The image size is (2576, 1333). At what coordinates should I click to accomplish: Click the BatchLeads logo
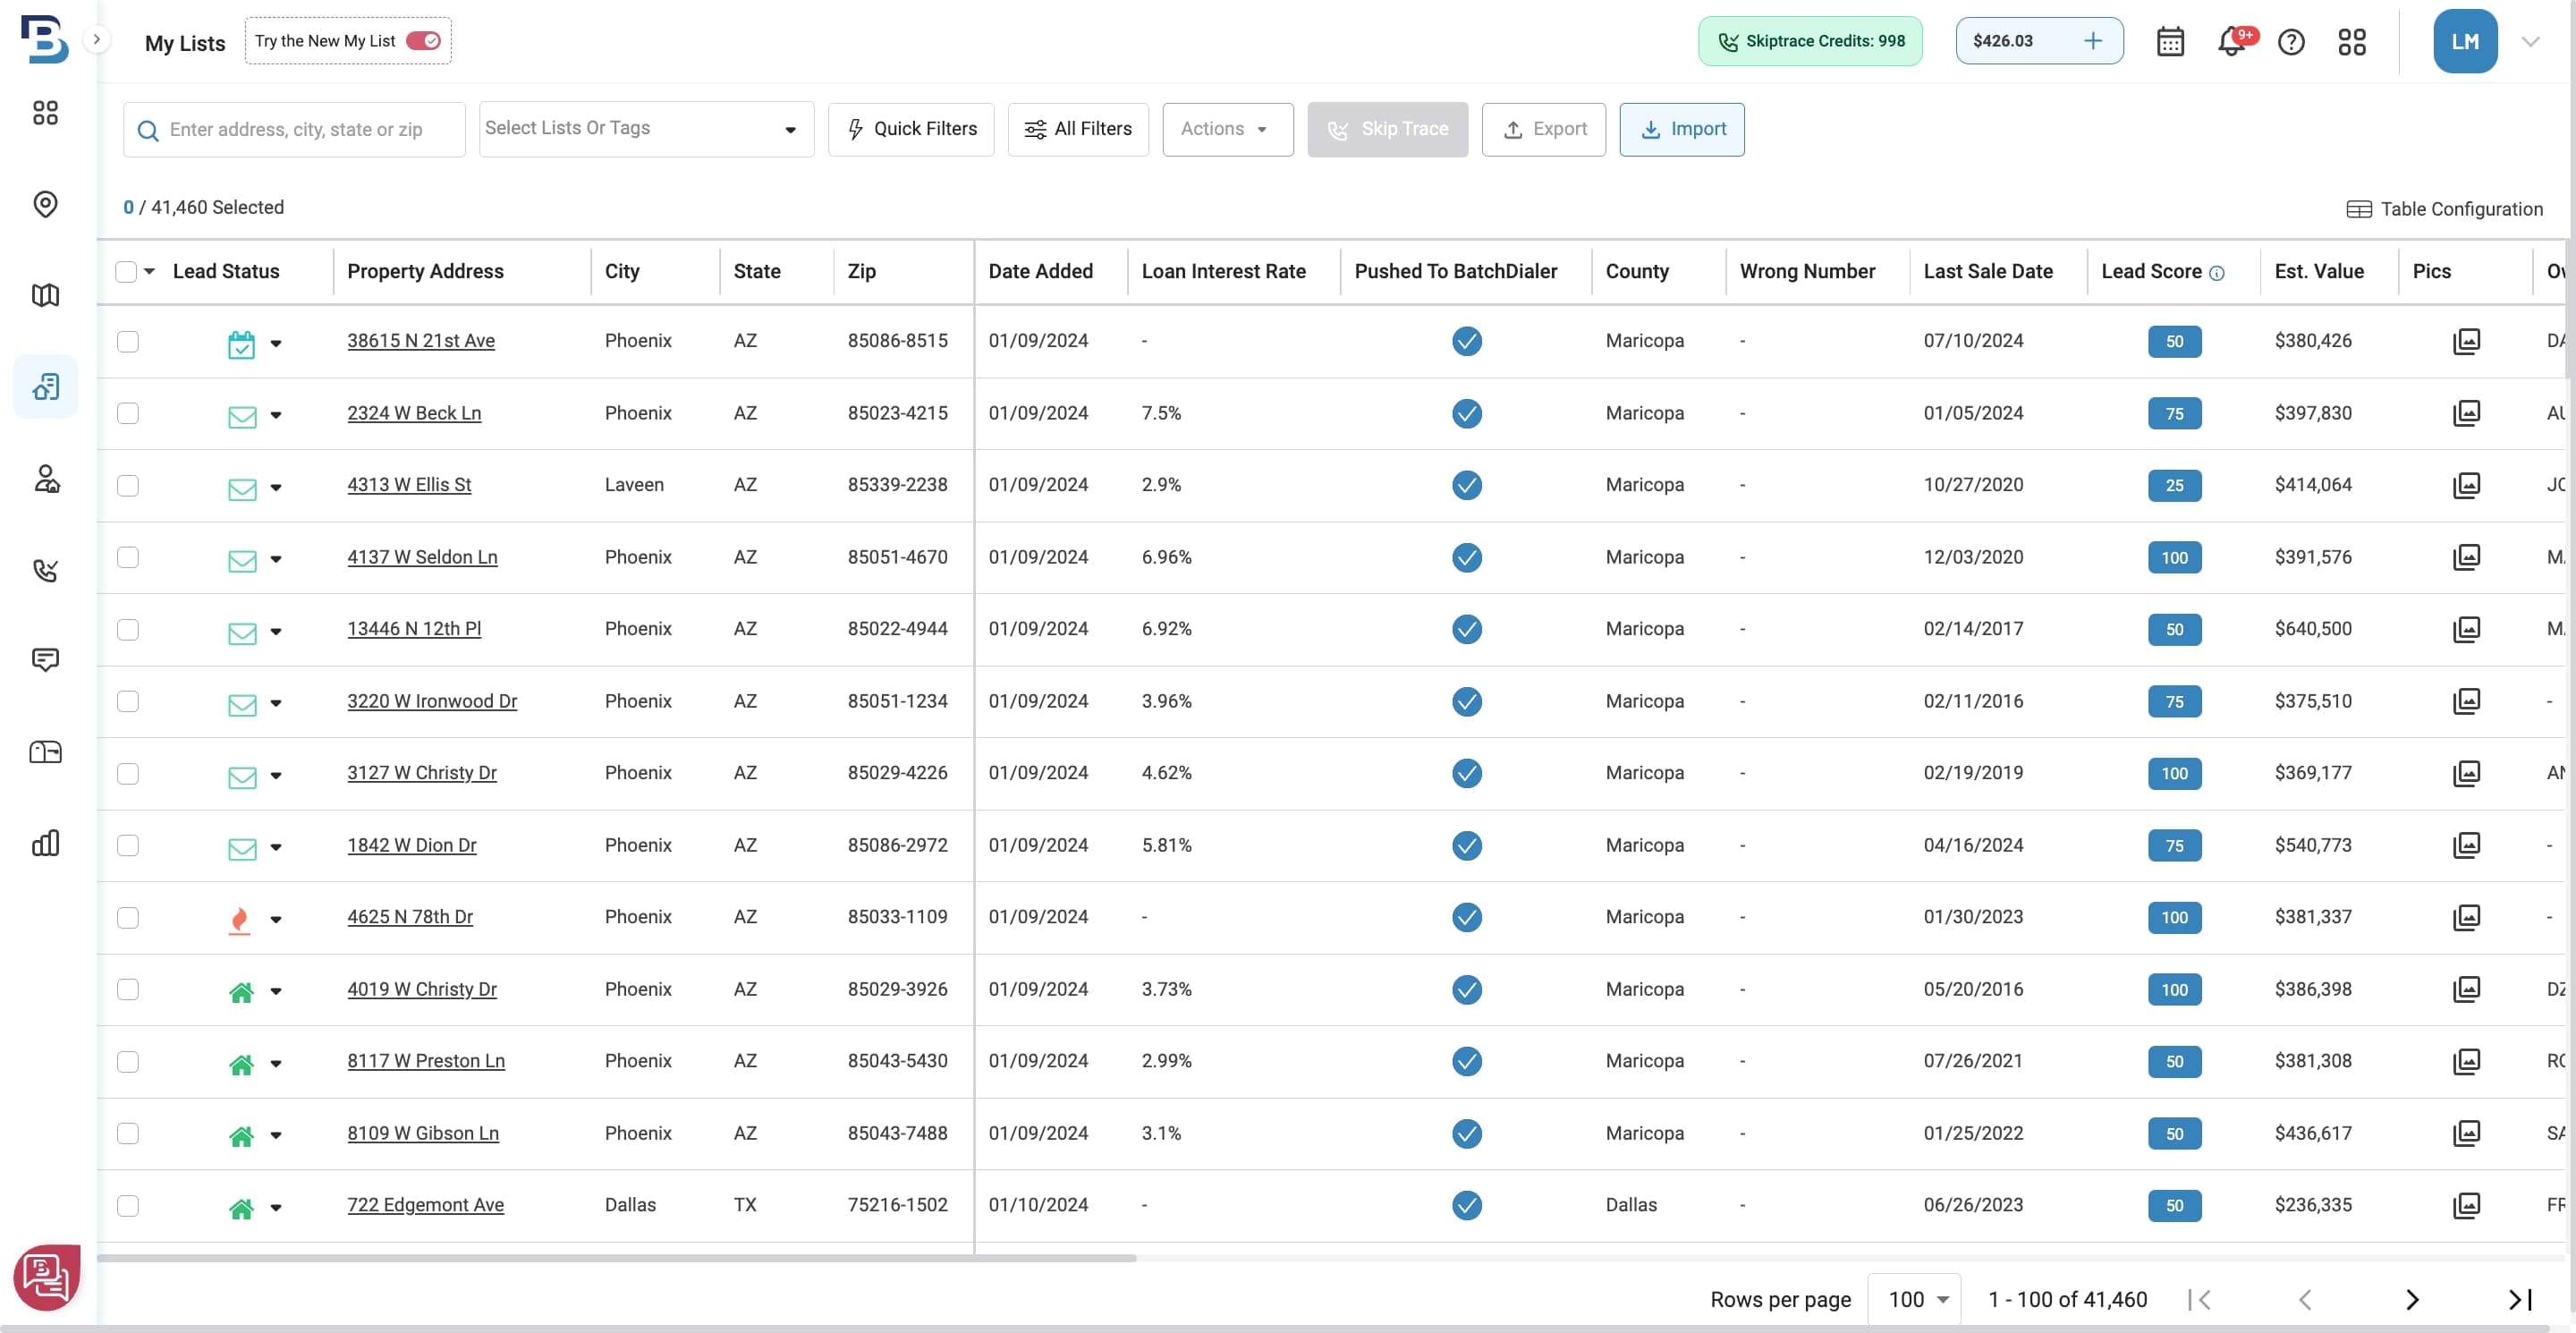pyautogui.click(x=44, y=40)
